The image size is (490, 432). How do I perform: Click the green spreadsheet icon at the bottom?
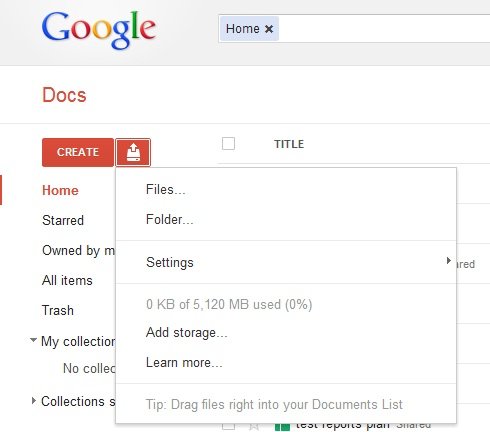click(282, 427)
